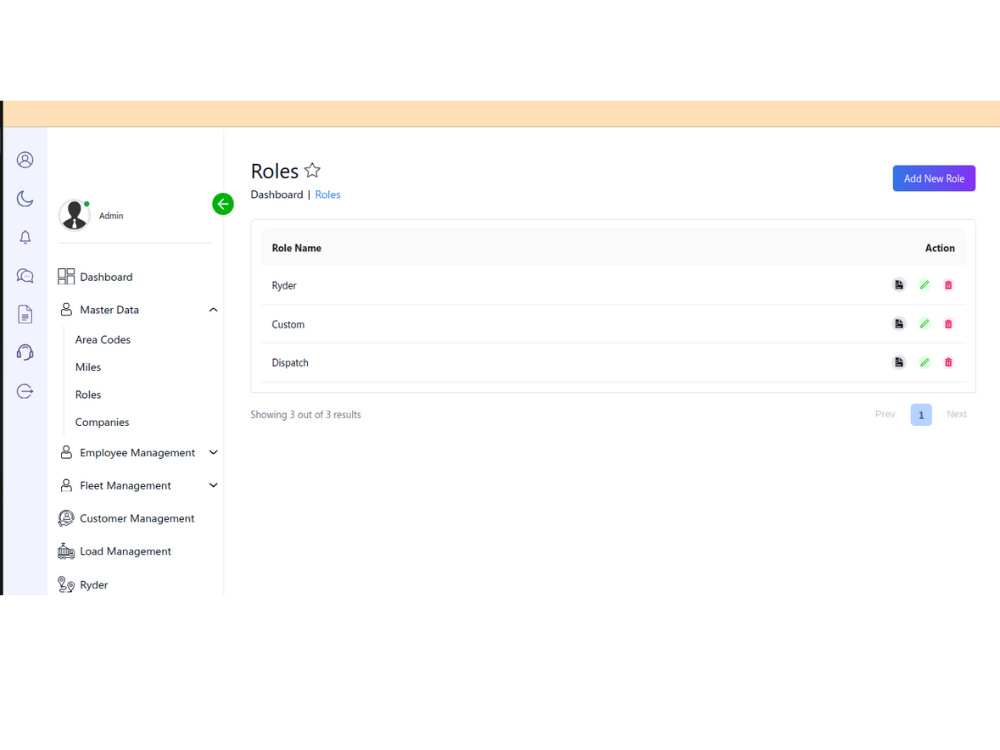This screenshot has height=750, width=1000.
Task: Open Area Codes submenu item
Action: (x=103, y=340)
